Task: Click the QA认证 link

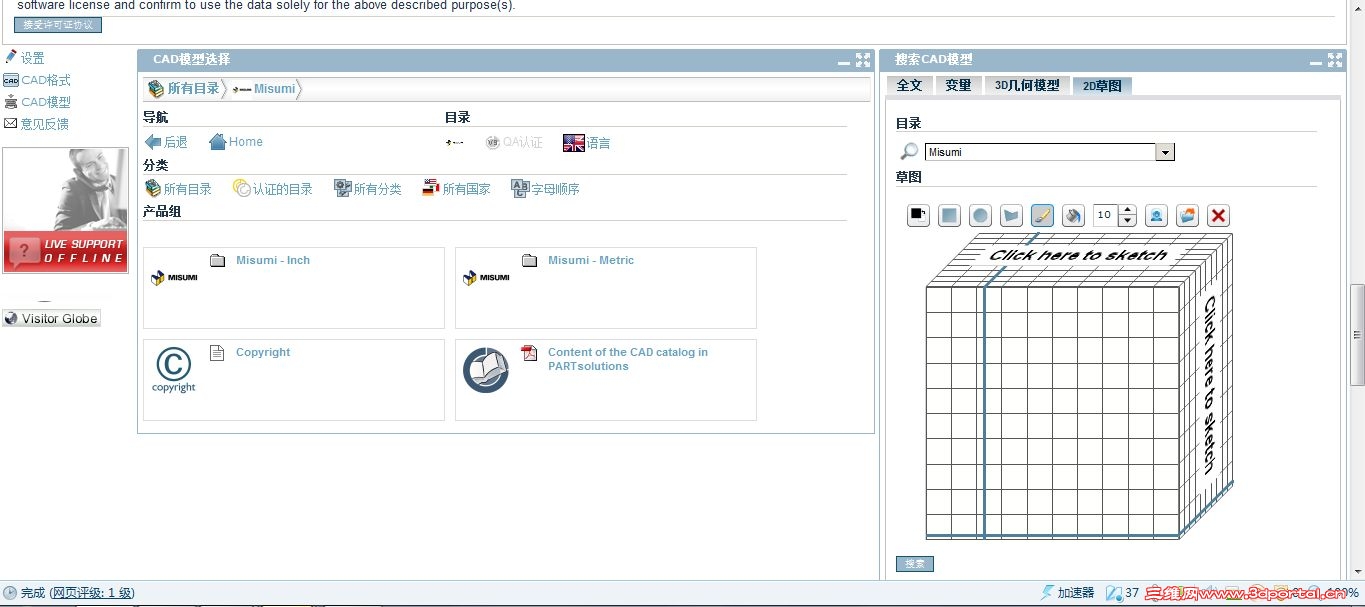Action: click(x=514, y=143)
